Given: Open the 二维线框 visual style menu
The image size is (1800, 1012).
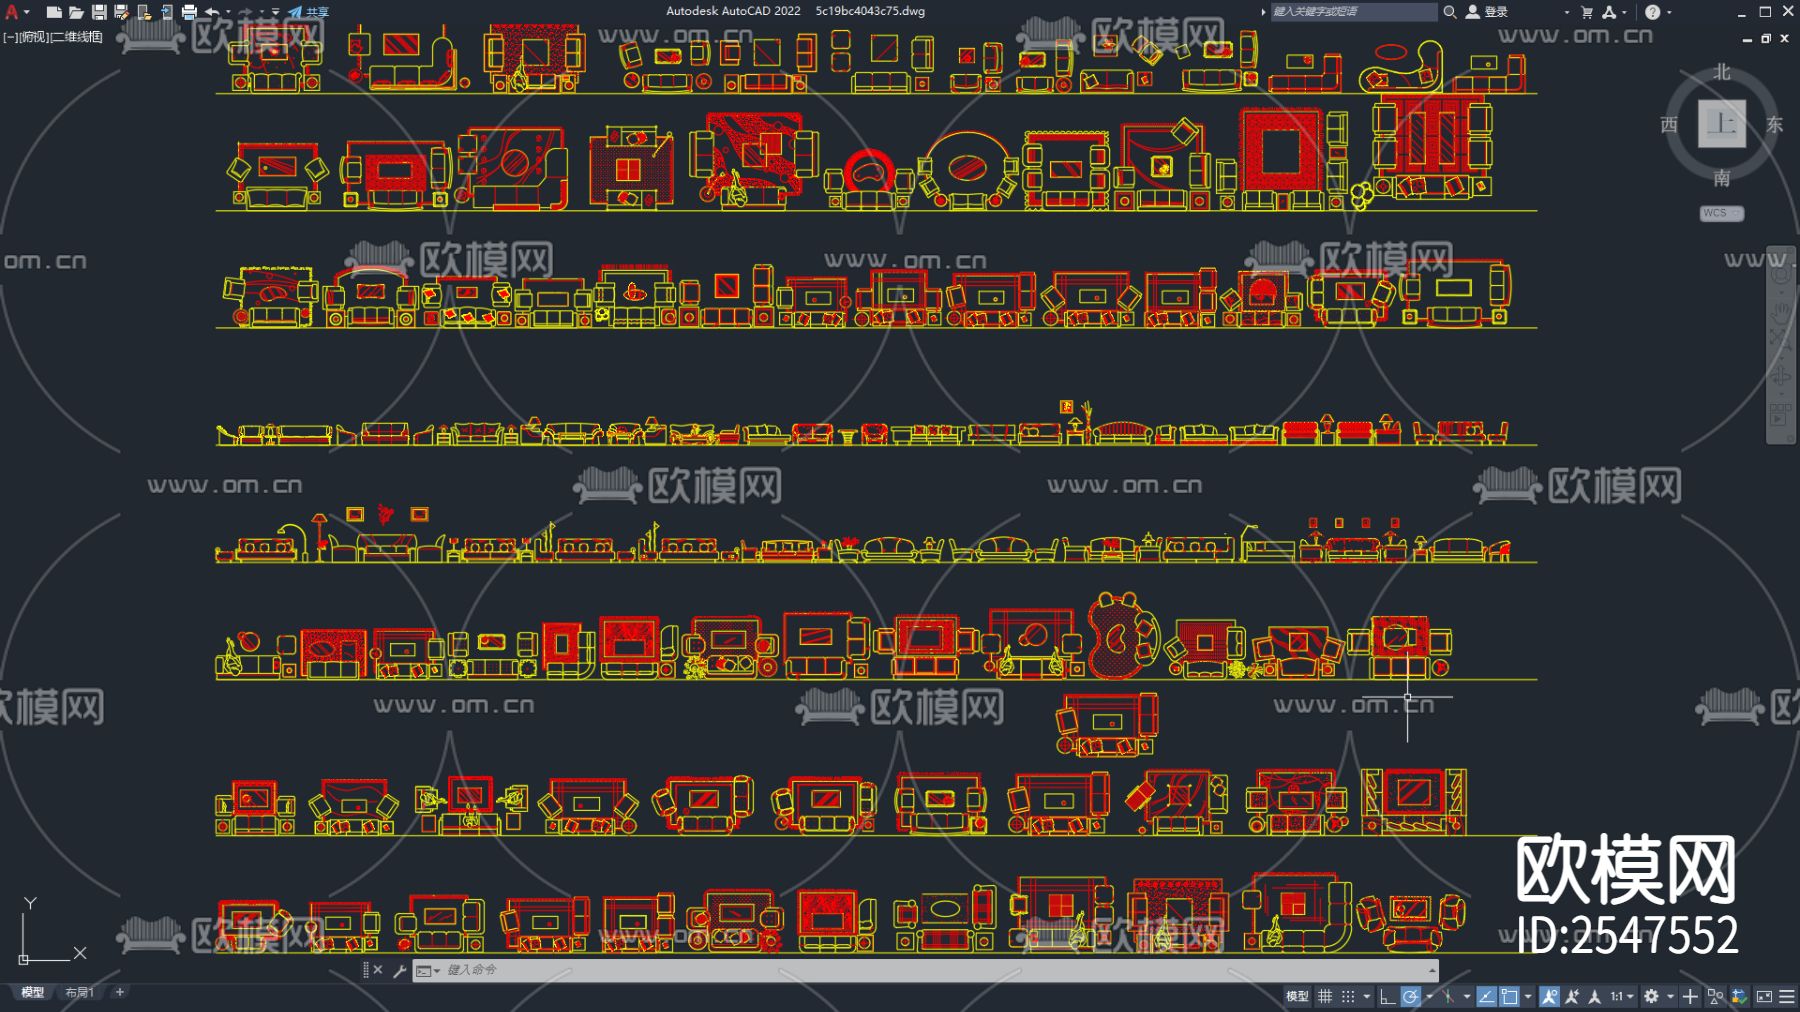Looking at the screenshot, I should [x=77, y=37].
